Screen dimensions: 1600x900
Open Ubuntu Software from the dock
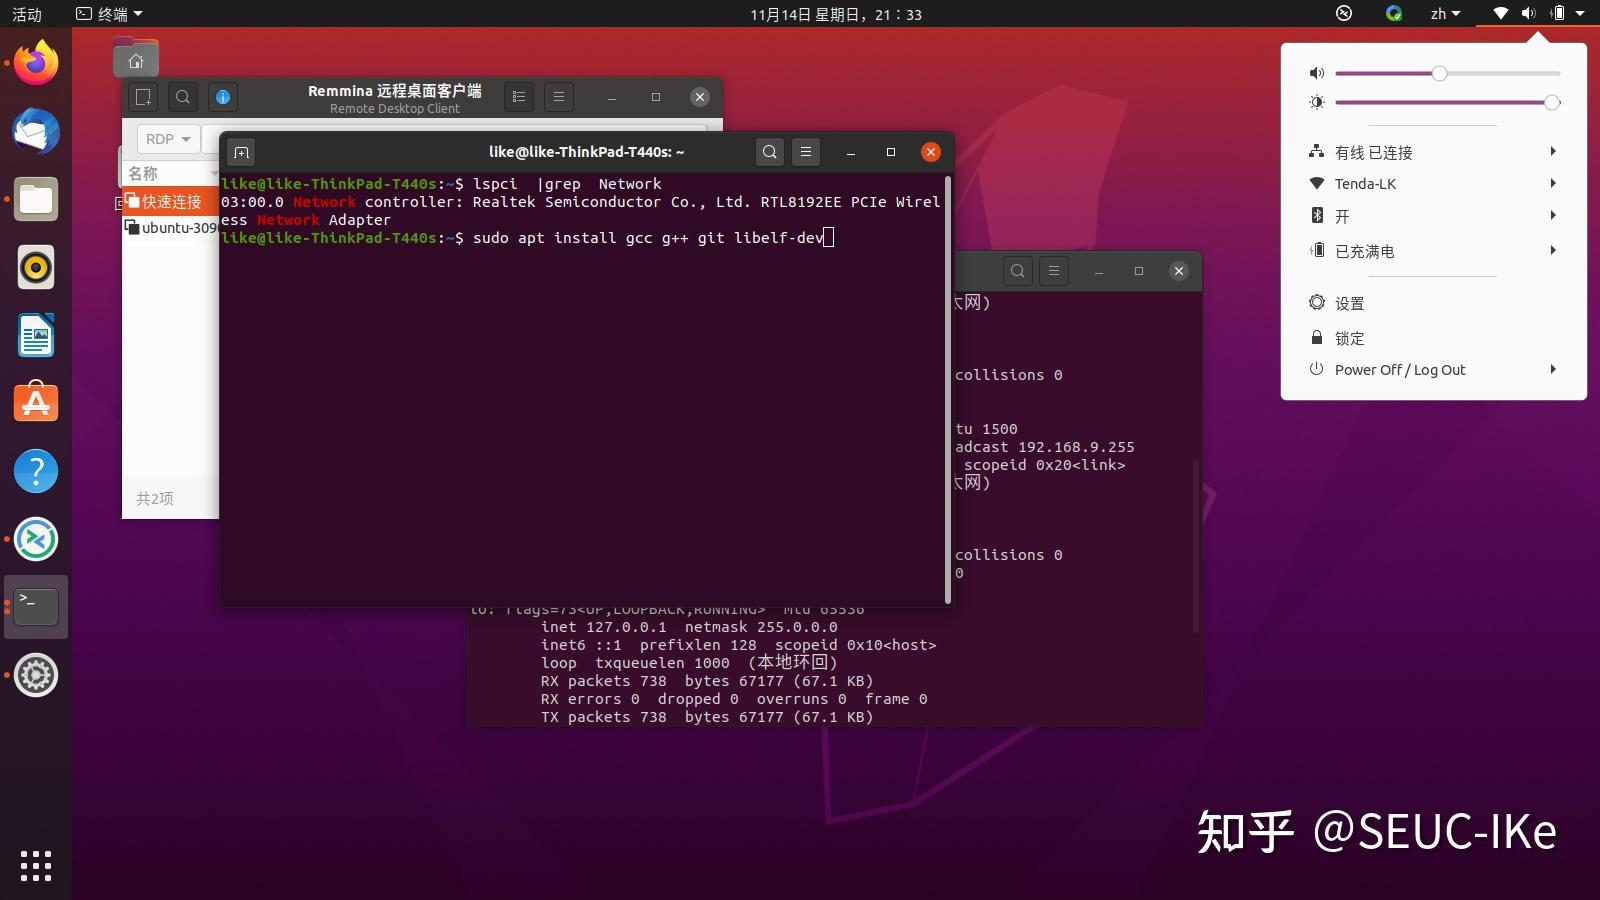click(35, 403)
